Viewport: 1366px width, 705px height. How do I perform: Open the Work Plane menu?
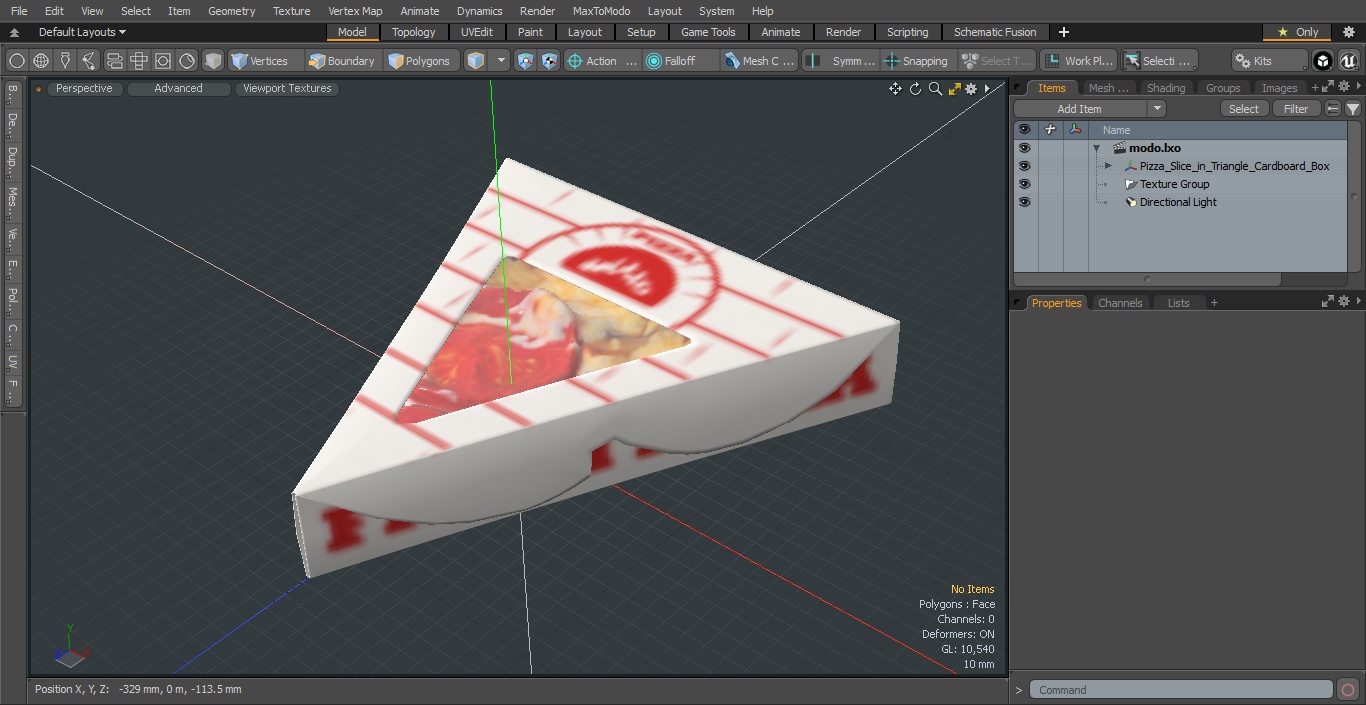pyautogui.click(x=1078, y=61)
